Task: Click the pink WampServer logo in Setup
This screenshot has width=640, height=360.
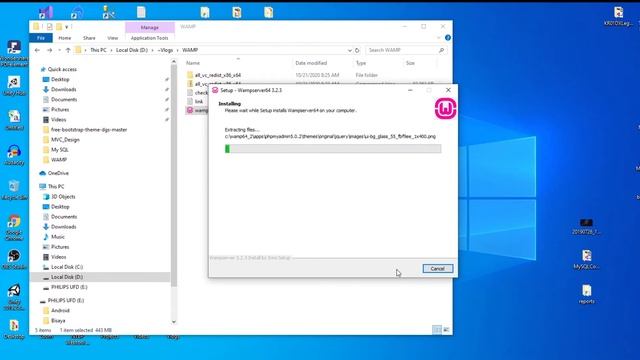Action: 445,109
